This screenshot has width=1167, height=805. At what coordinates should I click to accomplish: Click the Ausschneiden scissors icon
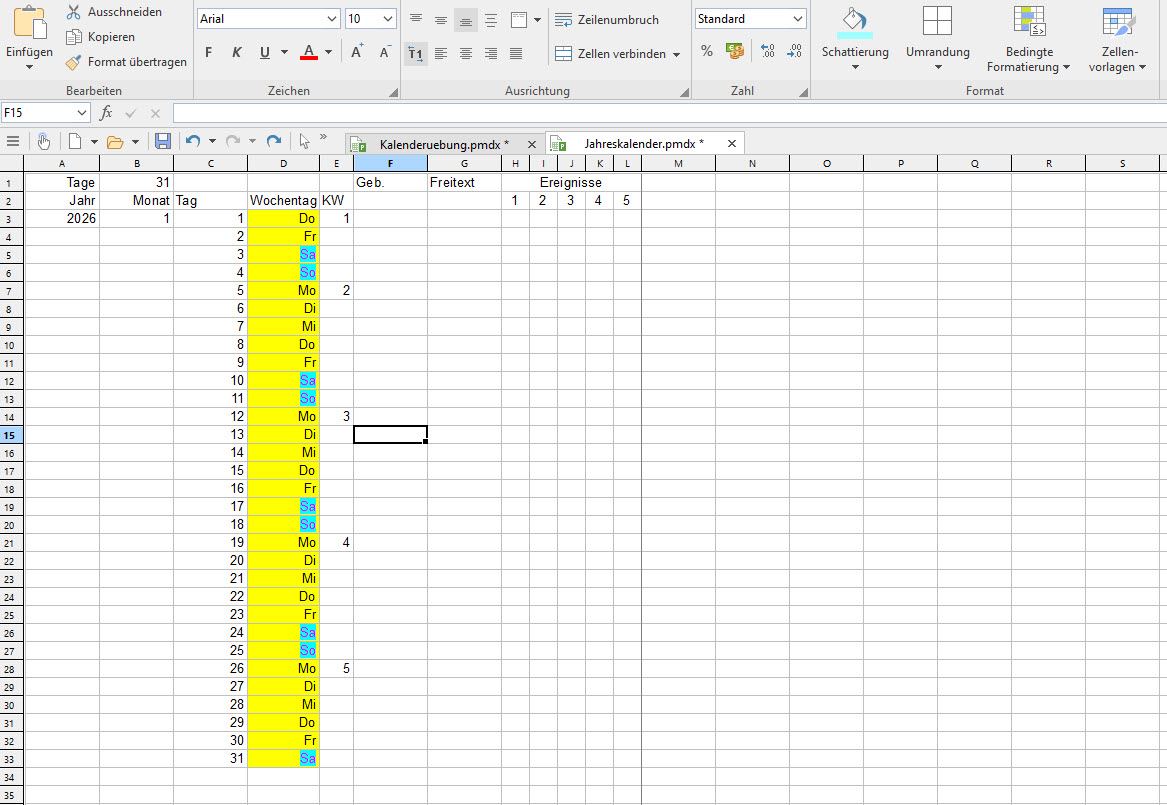(73, 12)
